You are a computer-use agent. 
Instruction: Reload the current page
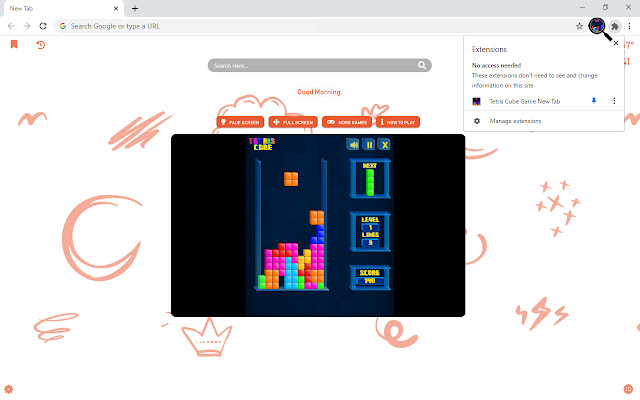point(43,25)
